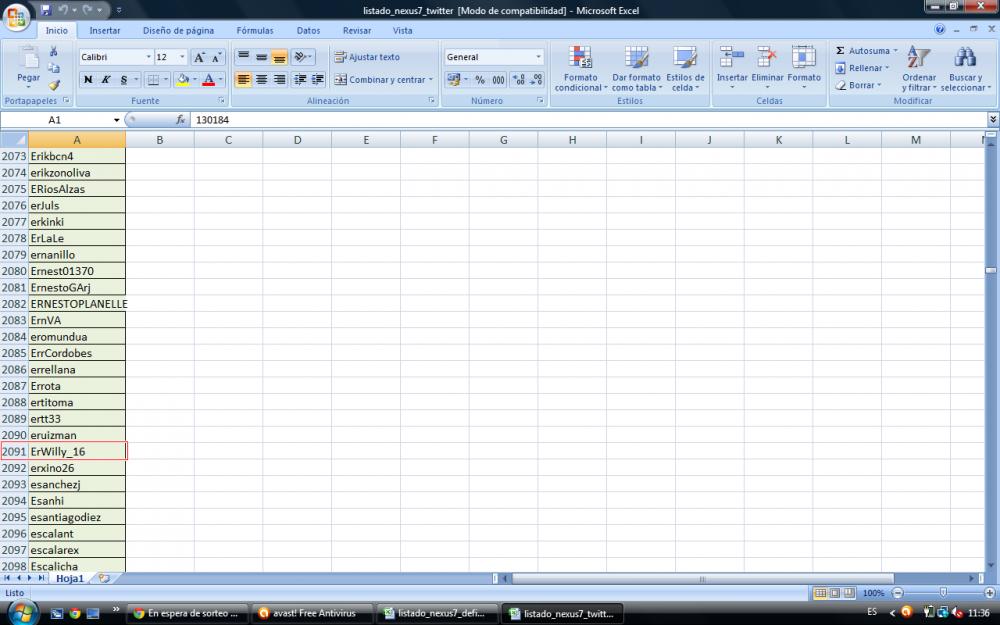Click the Pegar paste icon
The height and width of the screenshot is (625, 1000).
[x=29, y=63]
